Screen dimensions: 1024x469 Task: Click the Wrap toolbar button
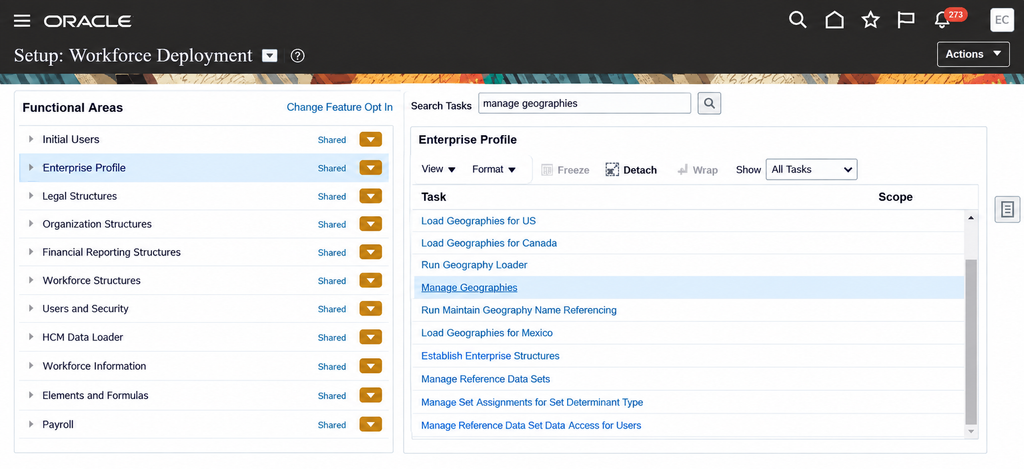[x=697, y=170]
